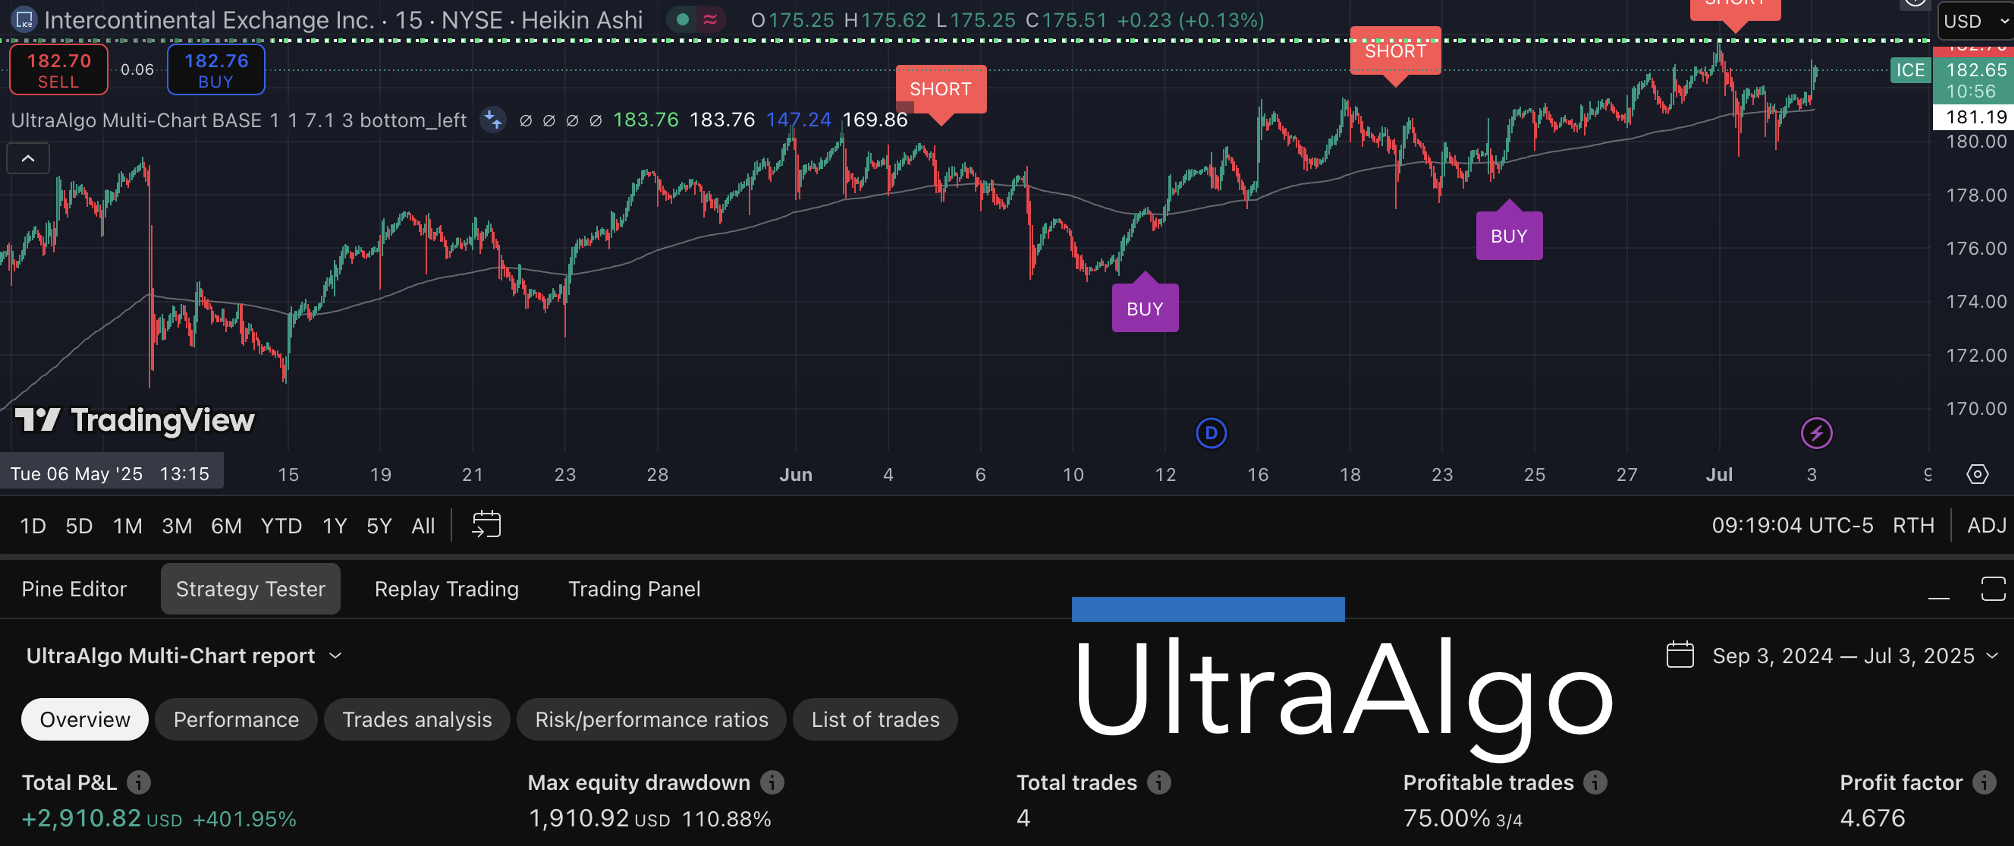Select the 3M time range

[177, 526]
